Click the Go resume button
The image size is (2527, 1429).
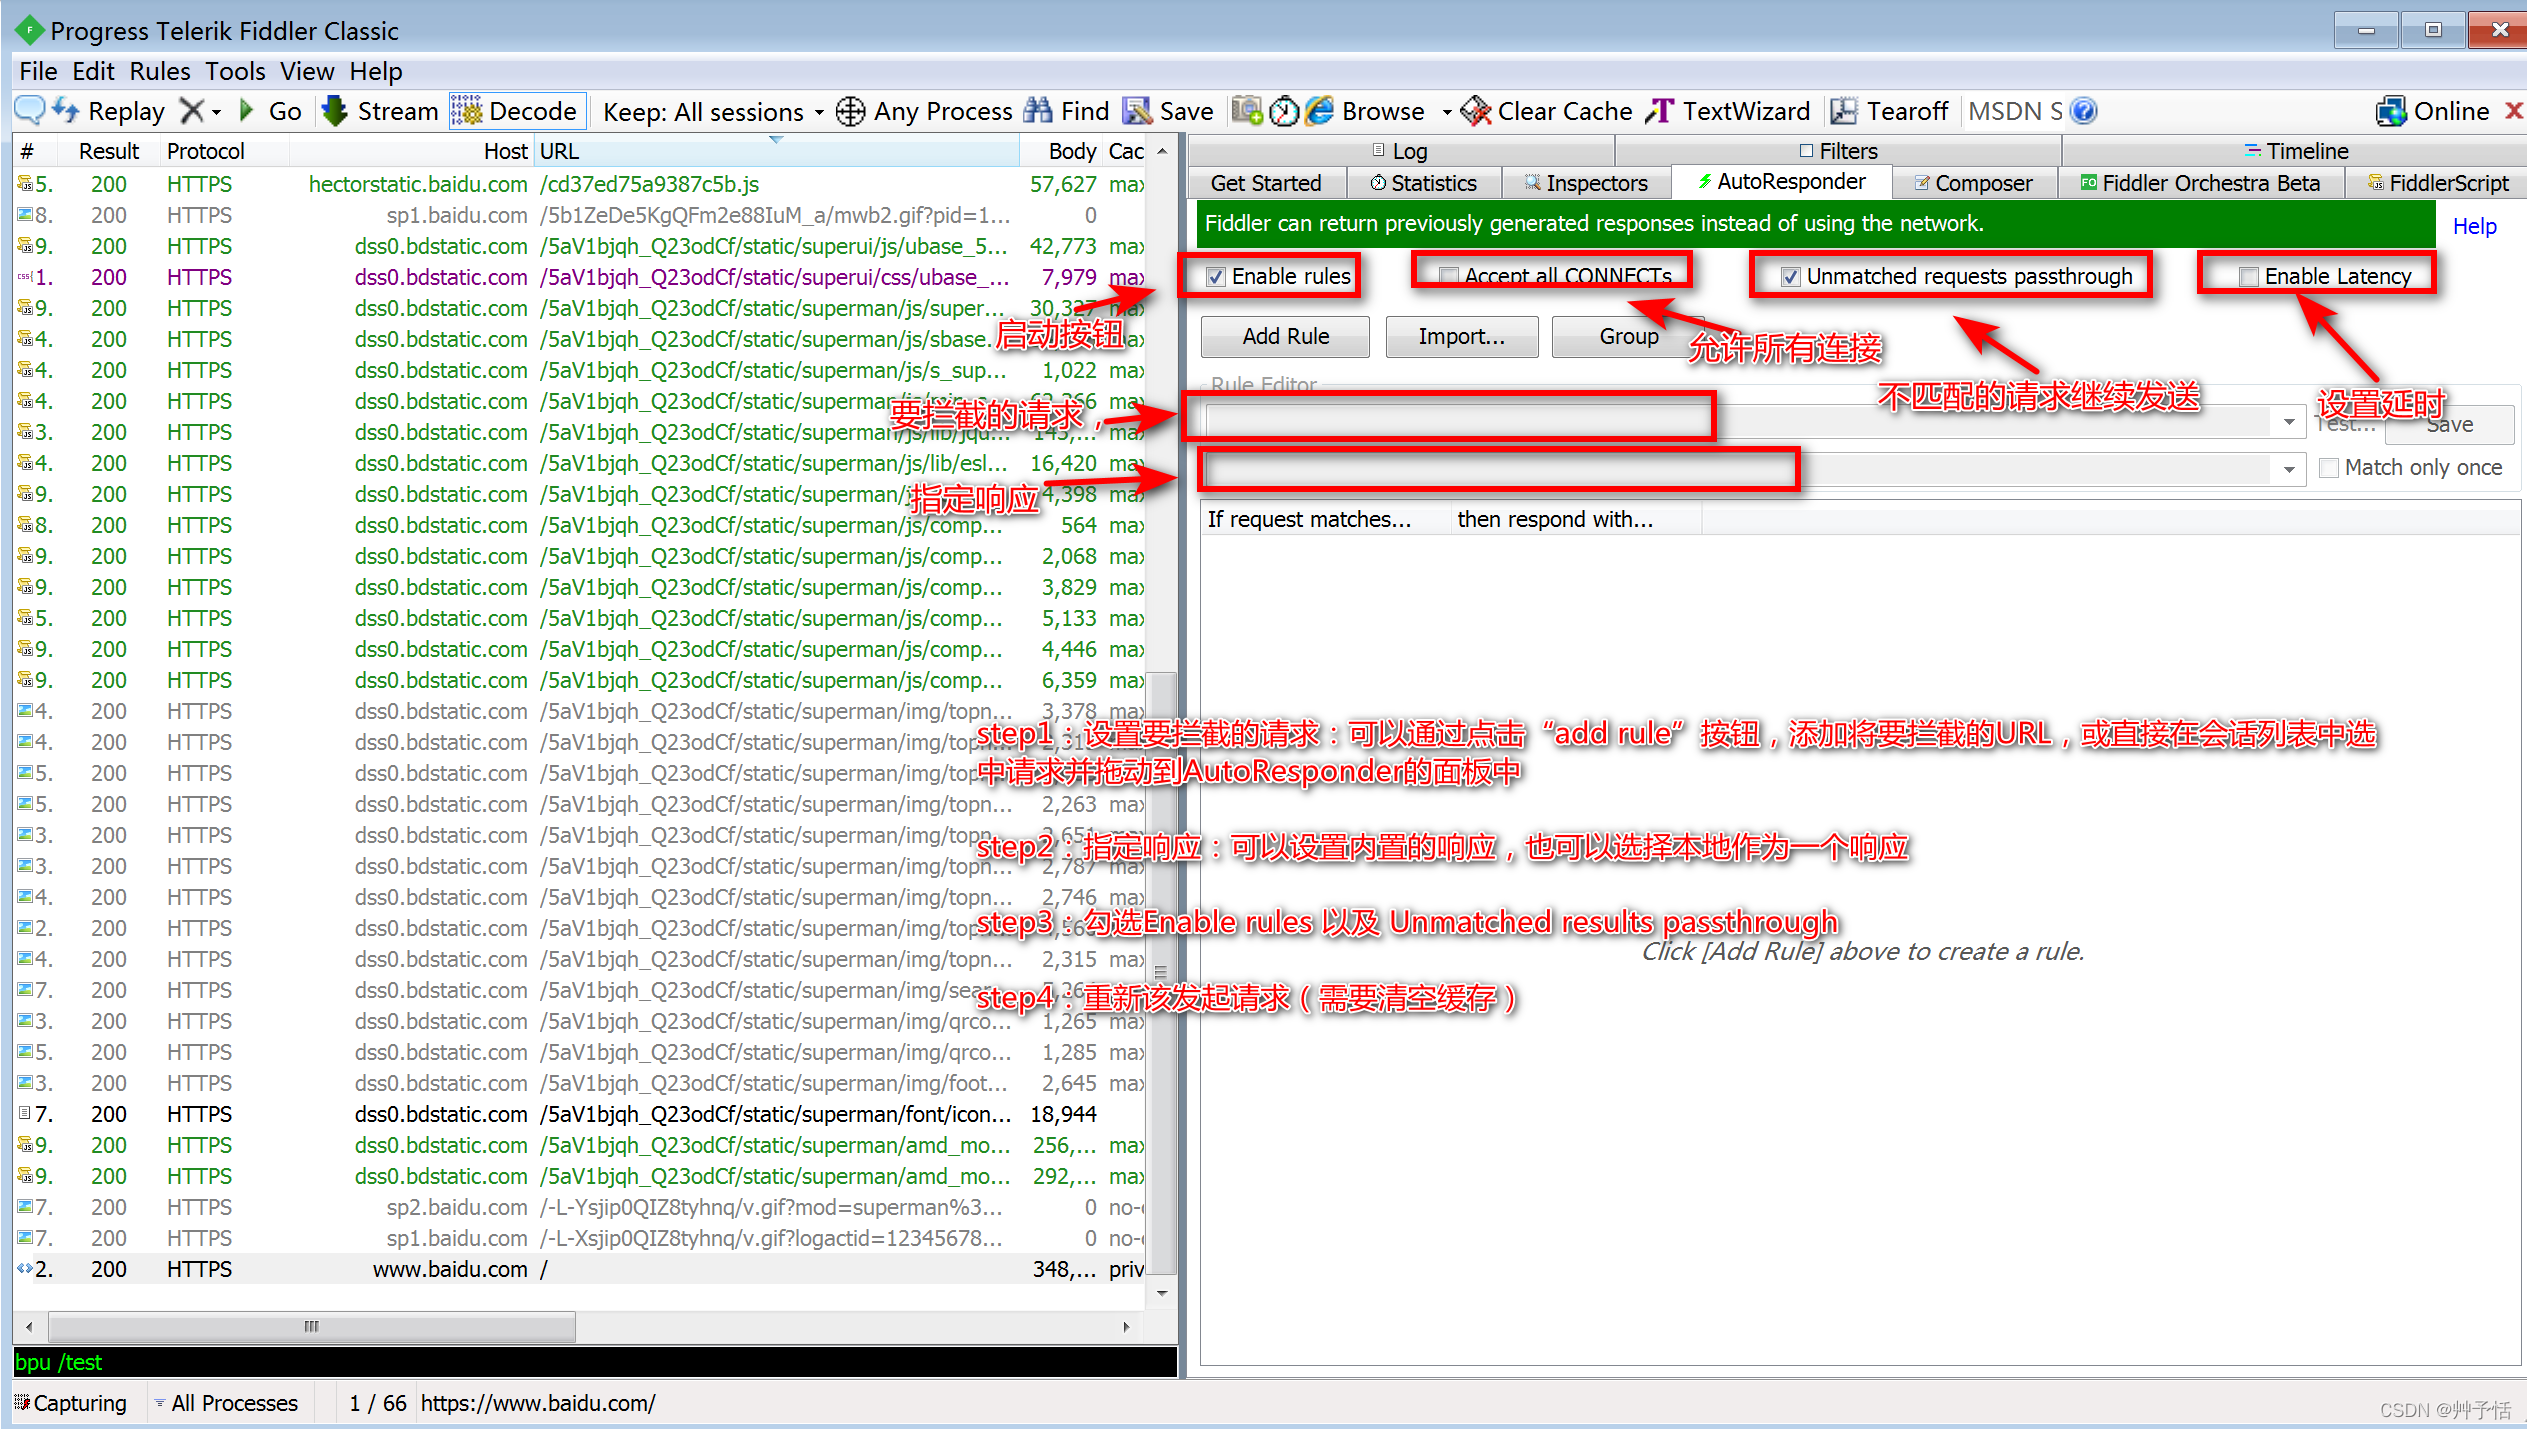[x=270, y=111]
